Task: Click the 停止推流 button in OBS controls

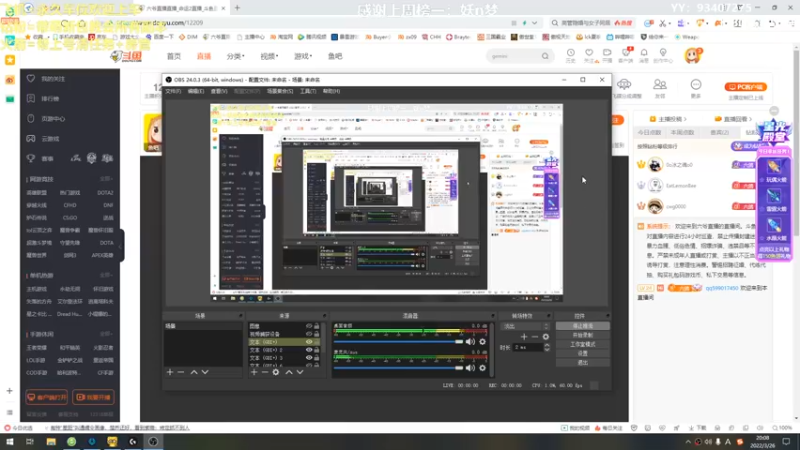Action: [x=583, y=326]
